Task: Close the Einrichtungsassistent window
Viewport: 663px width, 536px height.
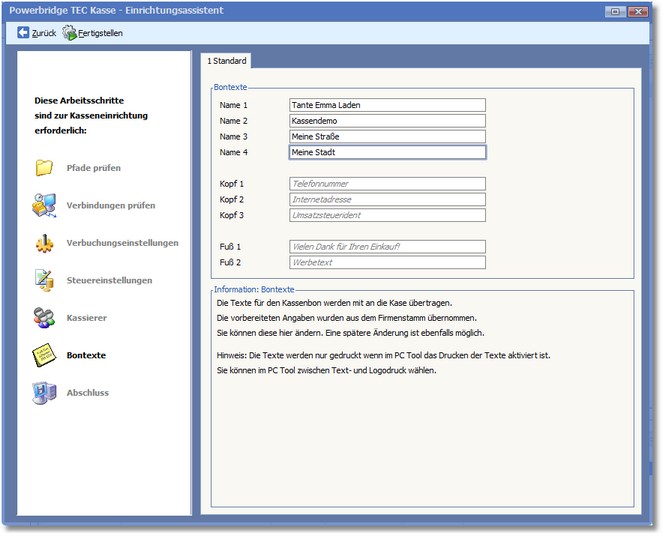Action: click(x=639, y=10)
